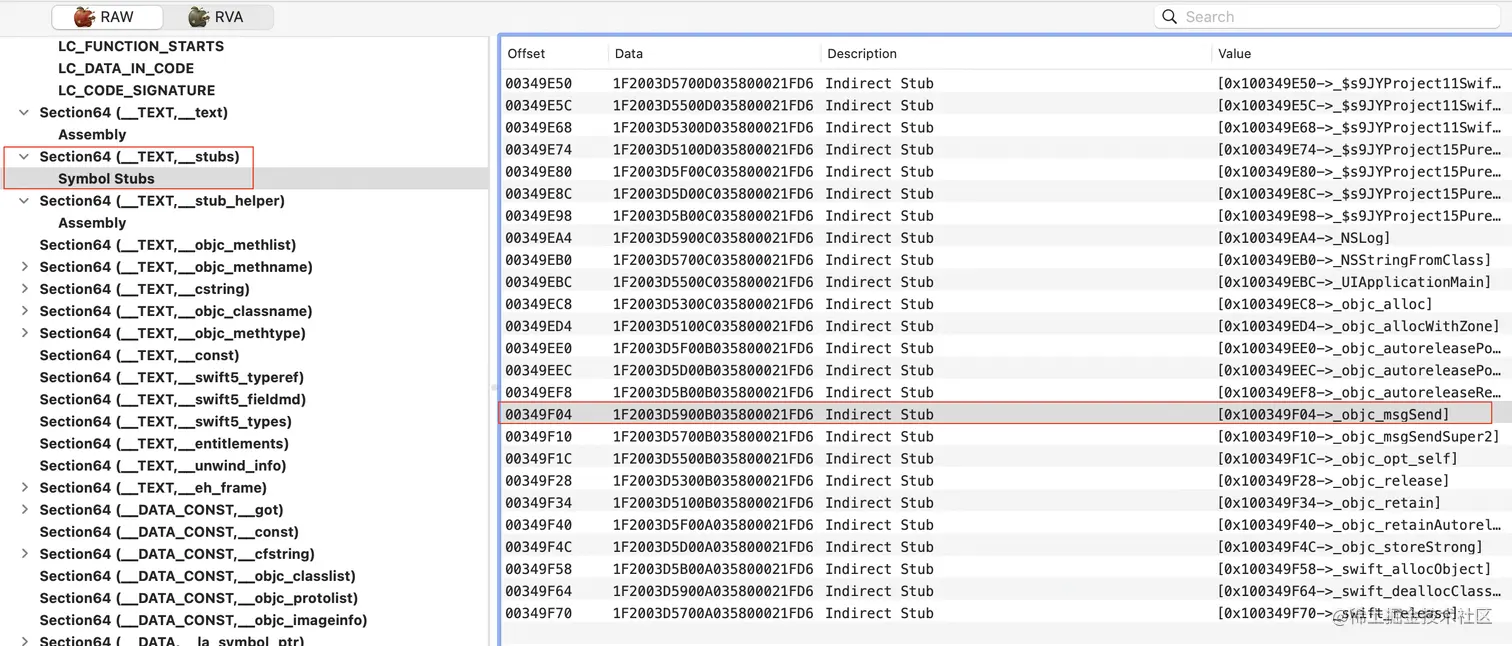Click the Data column header
Image resolution: width=1512 pixels, height=646 pixels.
coord(629,54)
